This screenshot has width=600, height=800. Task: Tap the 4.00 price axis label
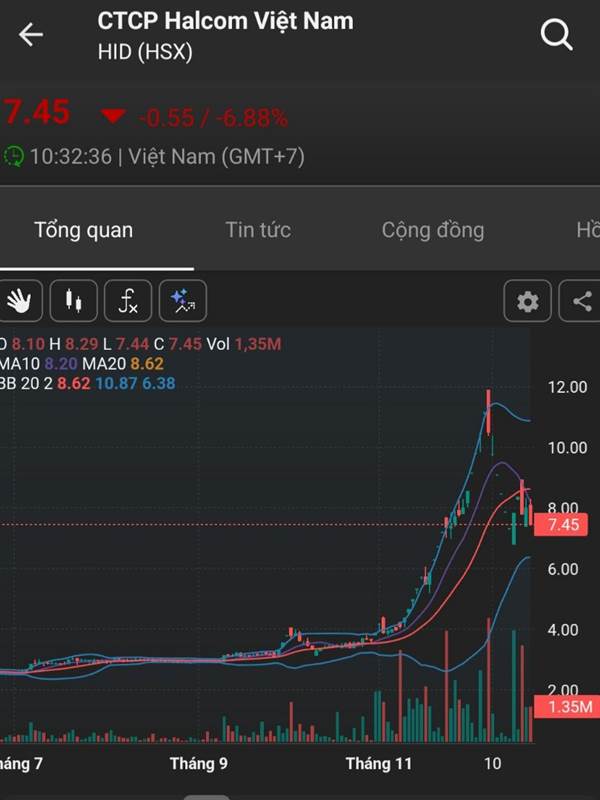click(563, 630)
